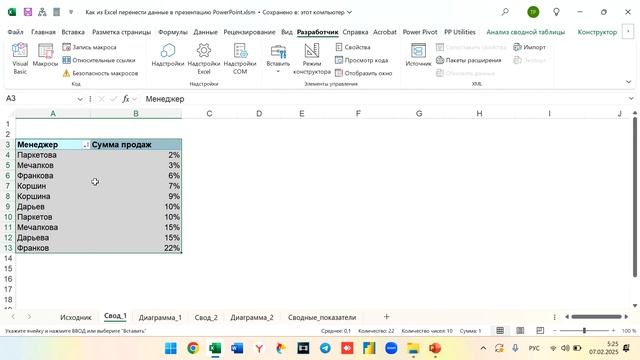Open the Менеджер filter dropdown in A3

pos(86,145)
